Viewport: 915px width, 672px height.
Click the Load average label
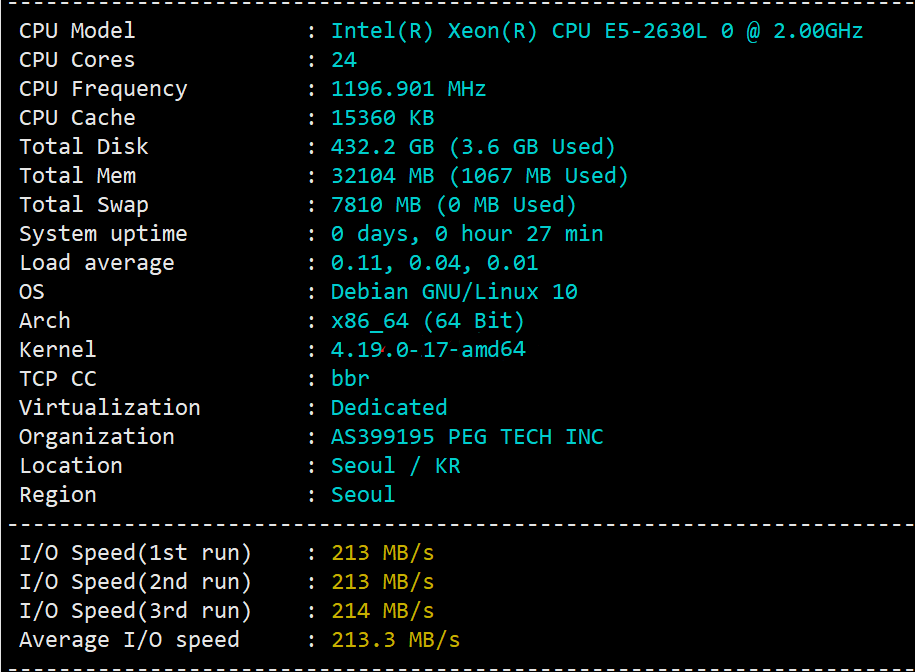click(97, 264)
